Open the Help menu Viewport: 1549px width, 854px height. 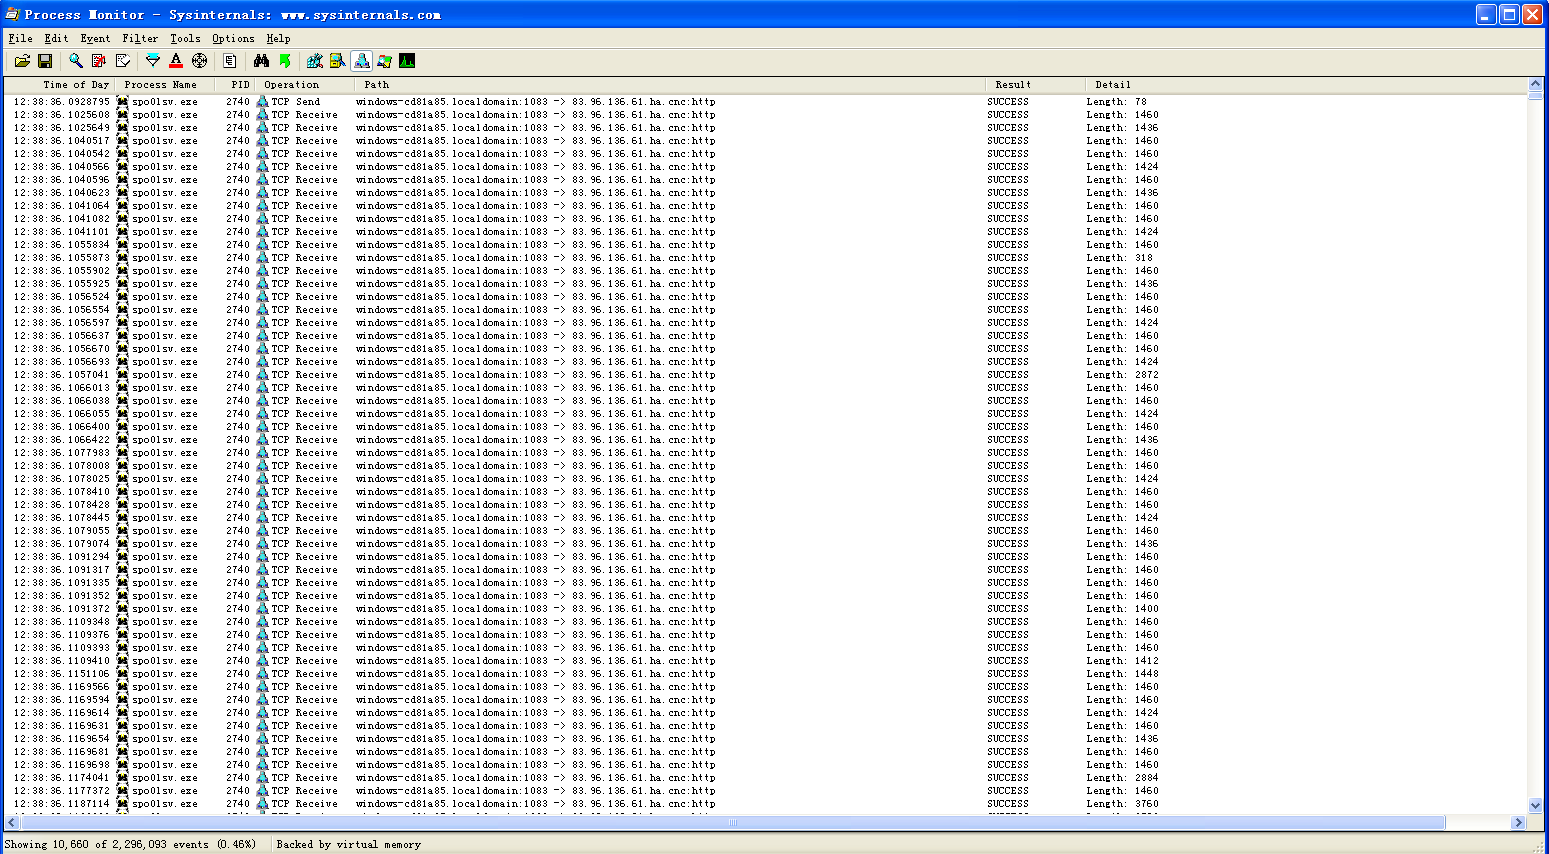[278, 38]
